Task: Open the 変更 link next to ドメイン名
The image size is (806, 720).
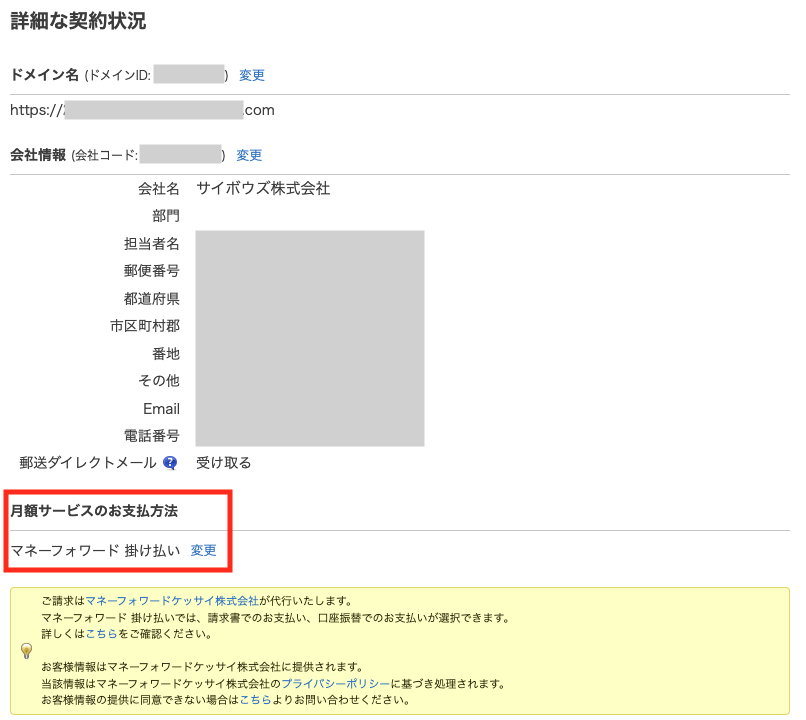Action: point(252,75)
